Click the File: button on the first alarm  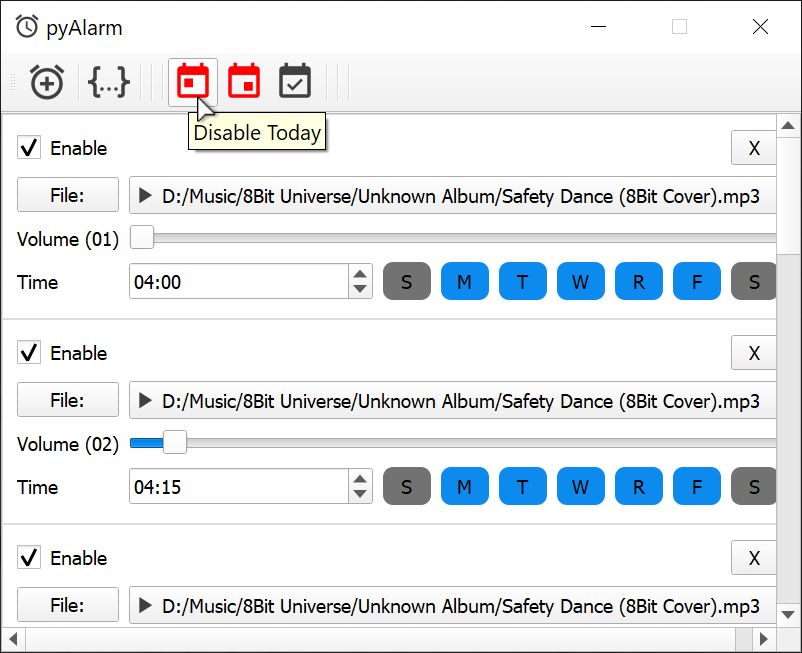67,196
